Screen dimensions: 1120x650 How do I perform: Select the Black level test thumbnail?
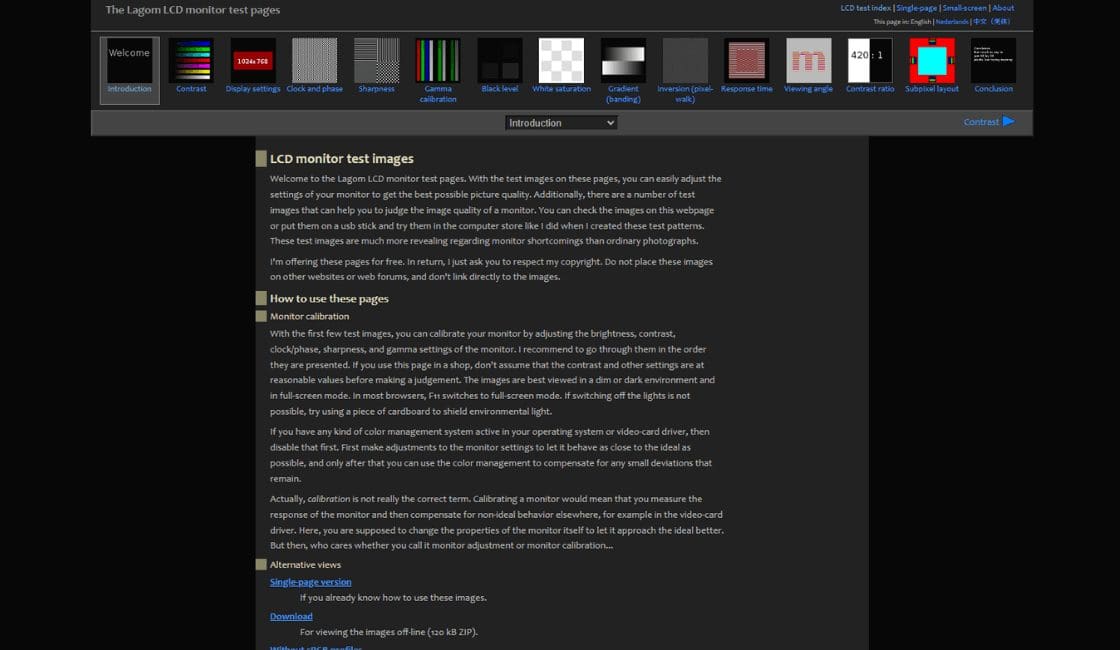[x=500, y=61]
